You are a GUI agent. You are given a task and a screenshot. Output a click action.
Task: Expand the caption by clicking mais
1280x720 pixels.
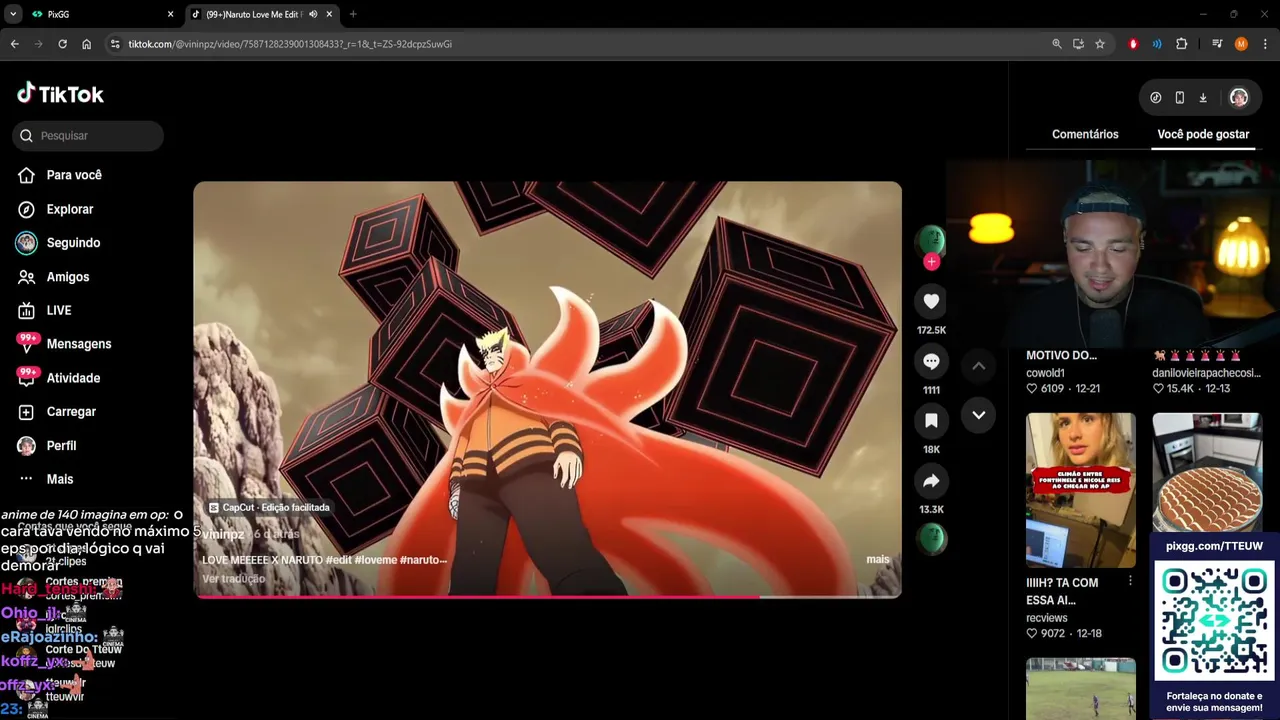point(877,559)
